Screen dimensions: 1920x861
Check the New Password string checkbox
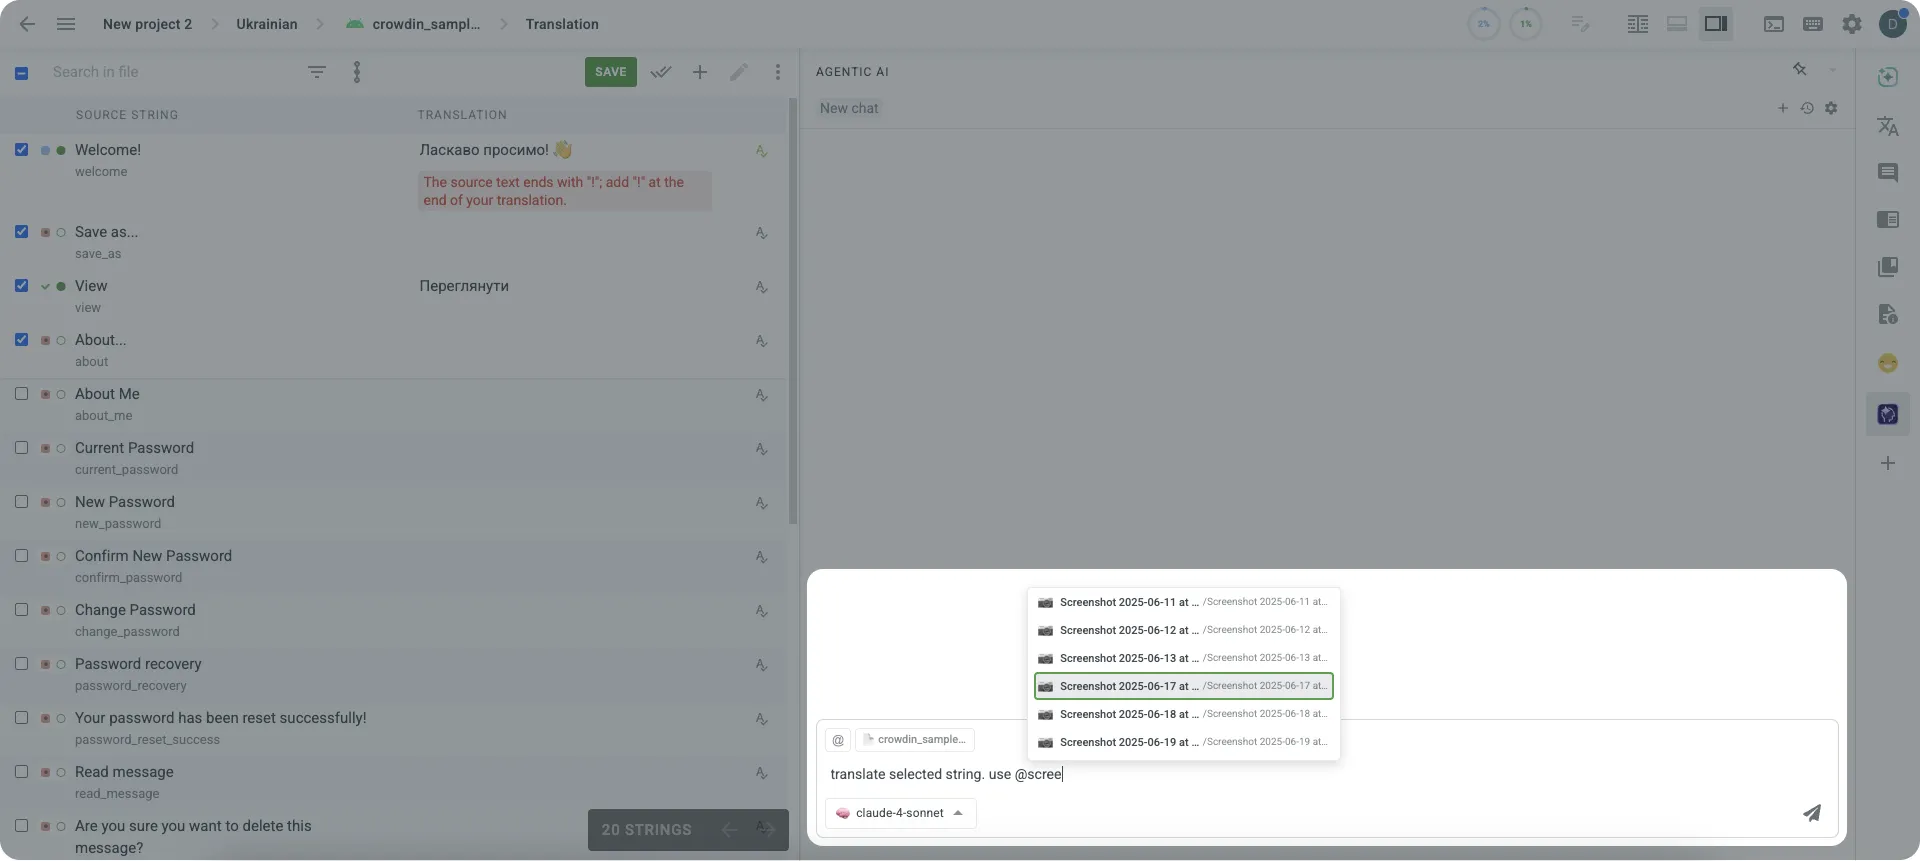tap(21, 501)
